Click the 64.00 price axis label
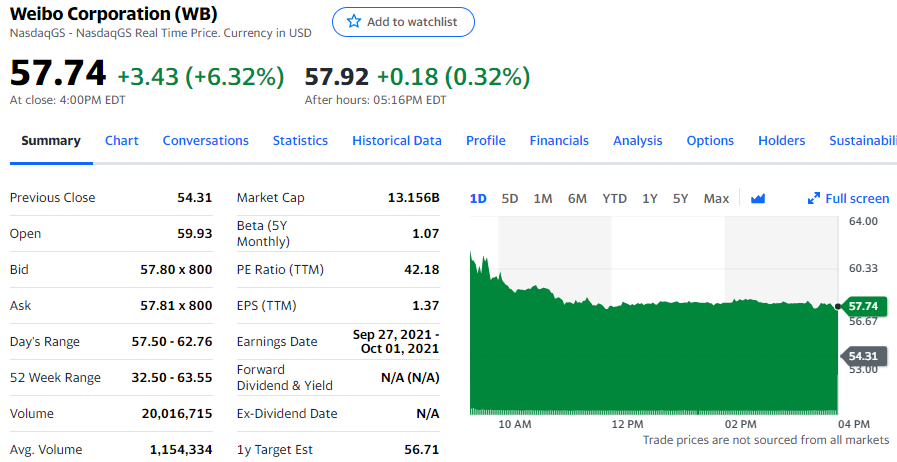The width and height of the screenshot is (897, 462). (x=863, y=221)
